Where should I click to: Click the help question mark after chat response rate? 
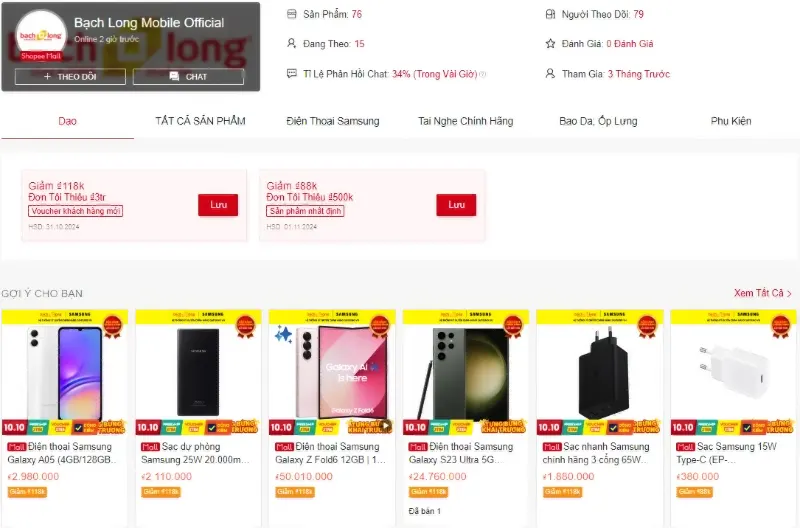click(x=483, y=74)
